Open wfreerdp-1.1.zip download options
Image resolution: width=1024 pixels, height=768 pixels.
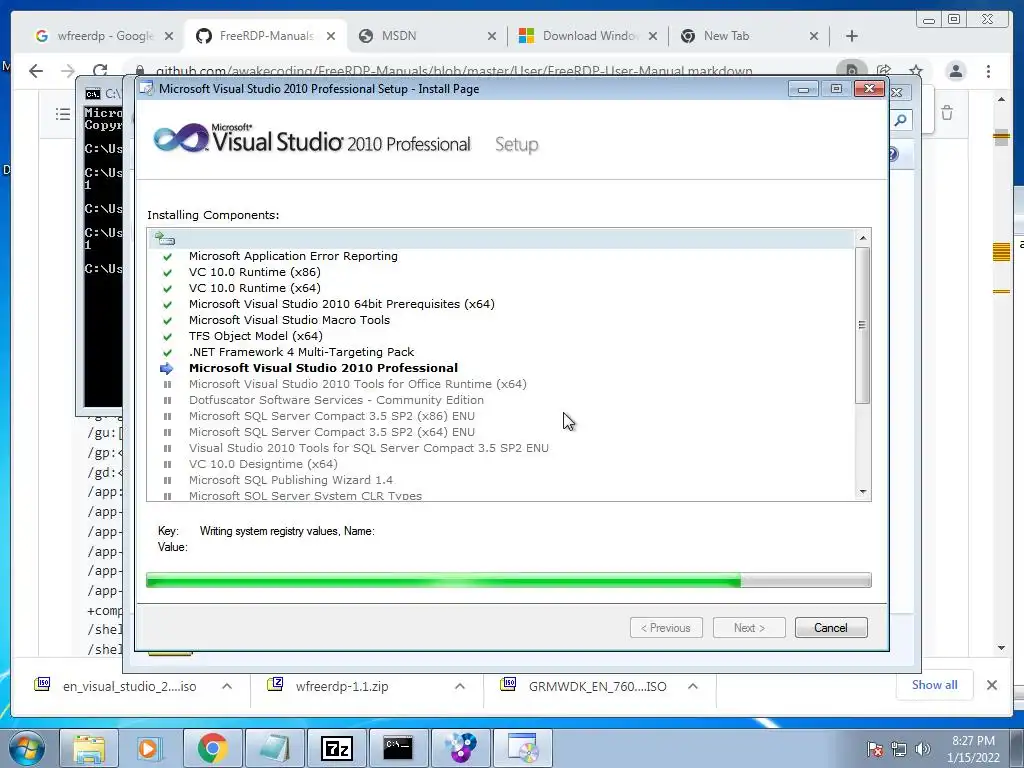point(460,686)
